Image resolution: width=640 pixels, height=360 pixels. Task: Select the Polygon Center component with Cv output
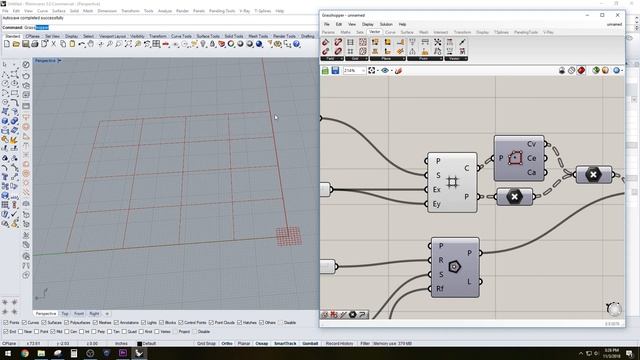519,158
